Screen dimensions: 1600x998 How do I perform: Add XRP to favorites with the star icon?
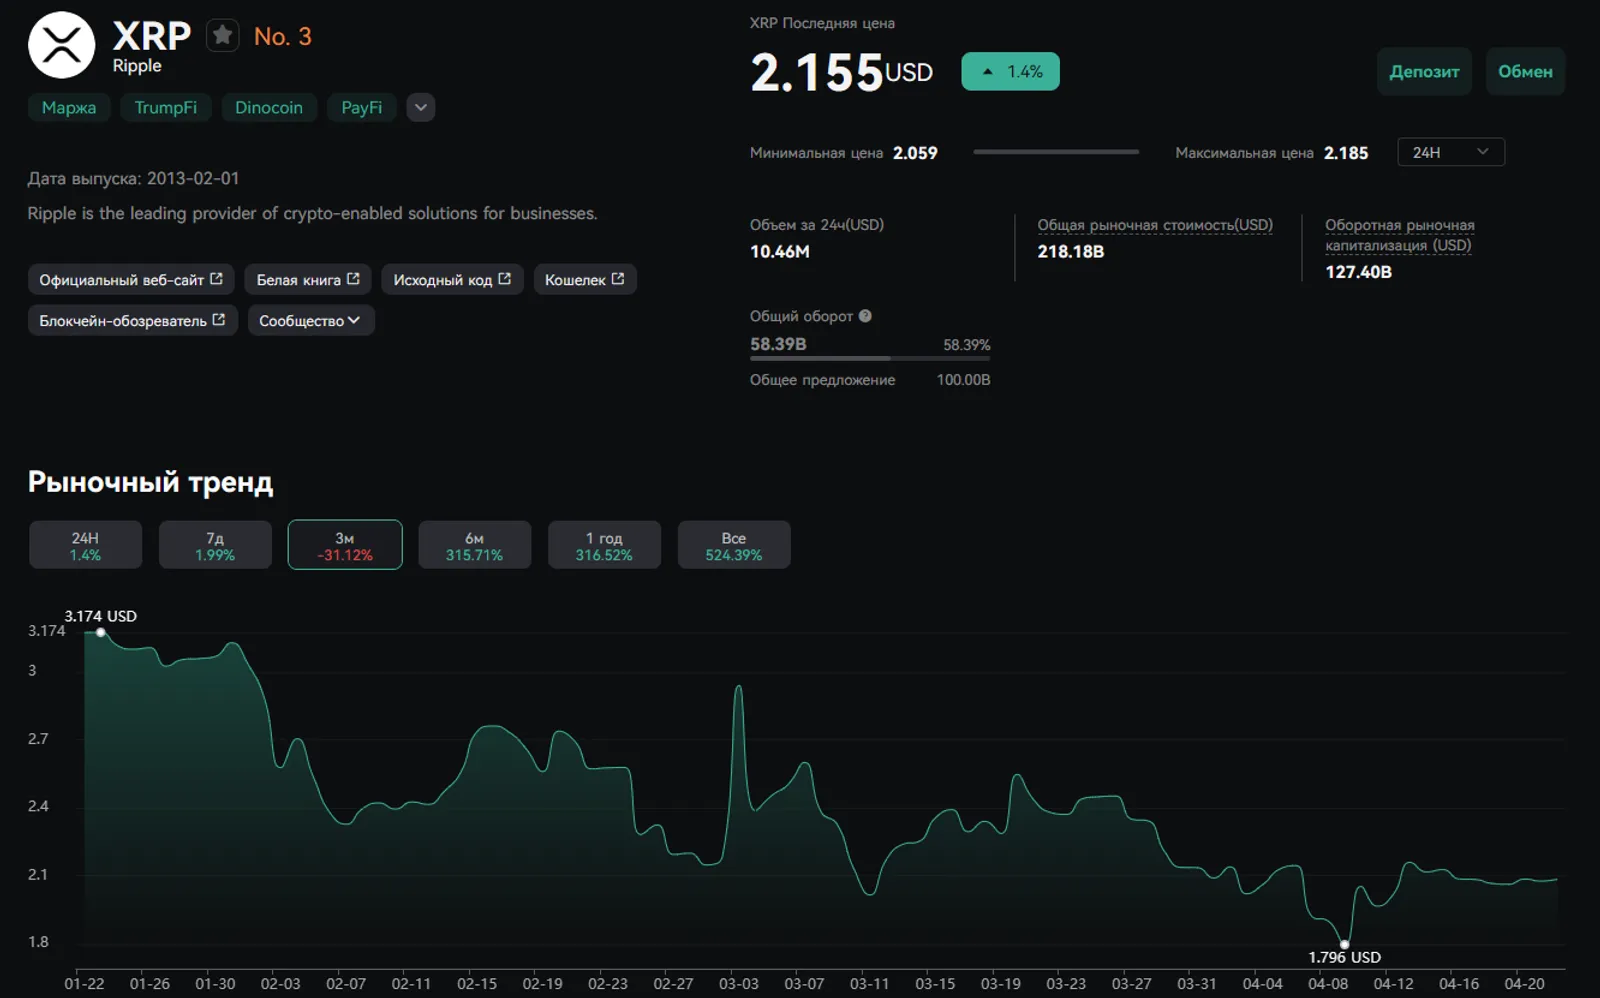click(222, 36)
